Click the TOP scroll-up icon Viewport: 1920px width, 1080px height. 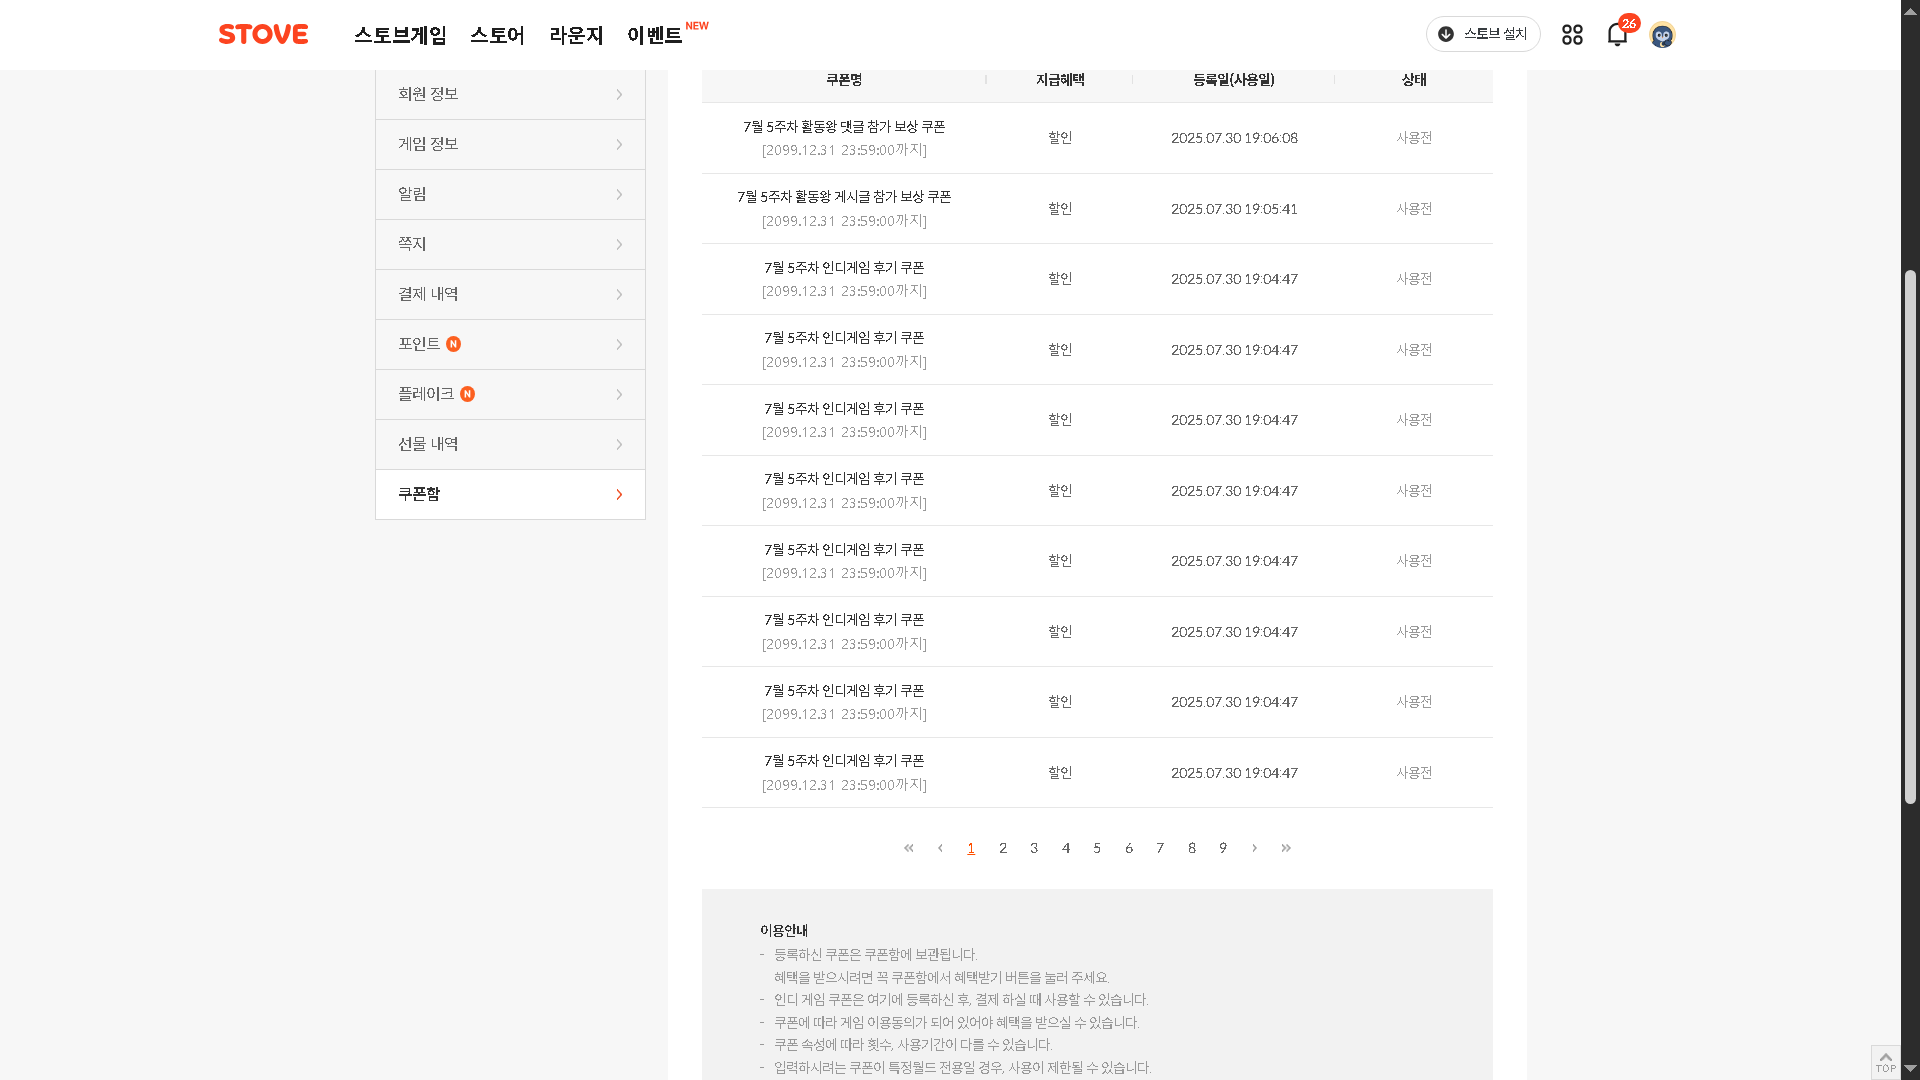pos(1885,1062)
